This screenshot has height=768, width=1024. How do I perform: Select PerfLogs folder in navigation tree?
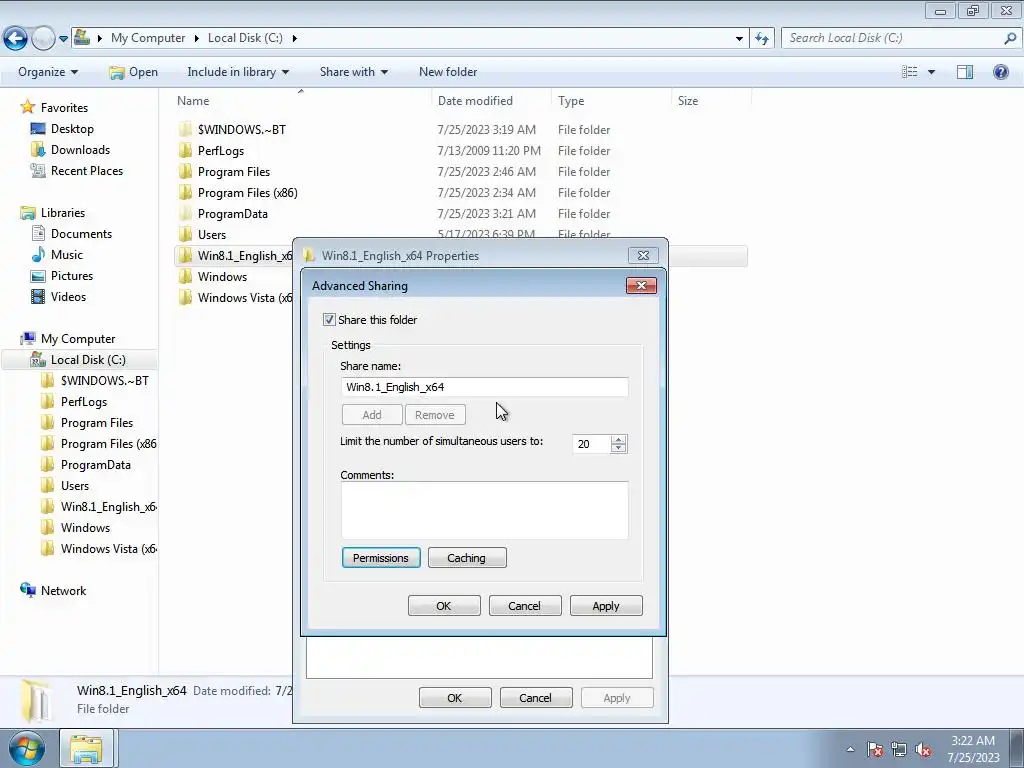(x=84, y=402)
